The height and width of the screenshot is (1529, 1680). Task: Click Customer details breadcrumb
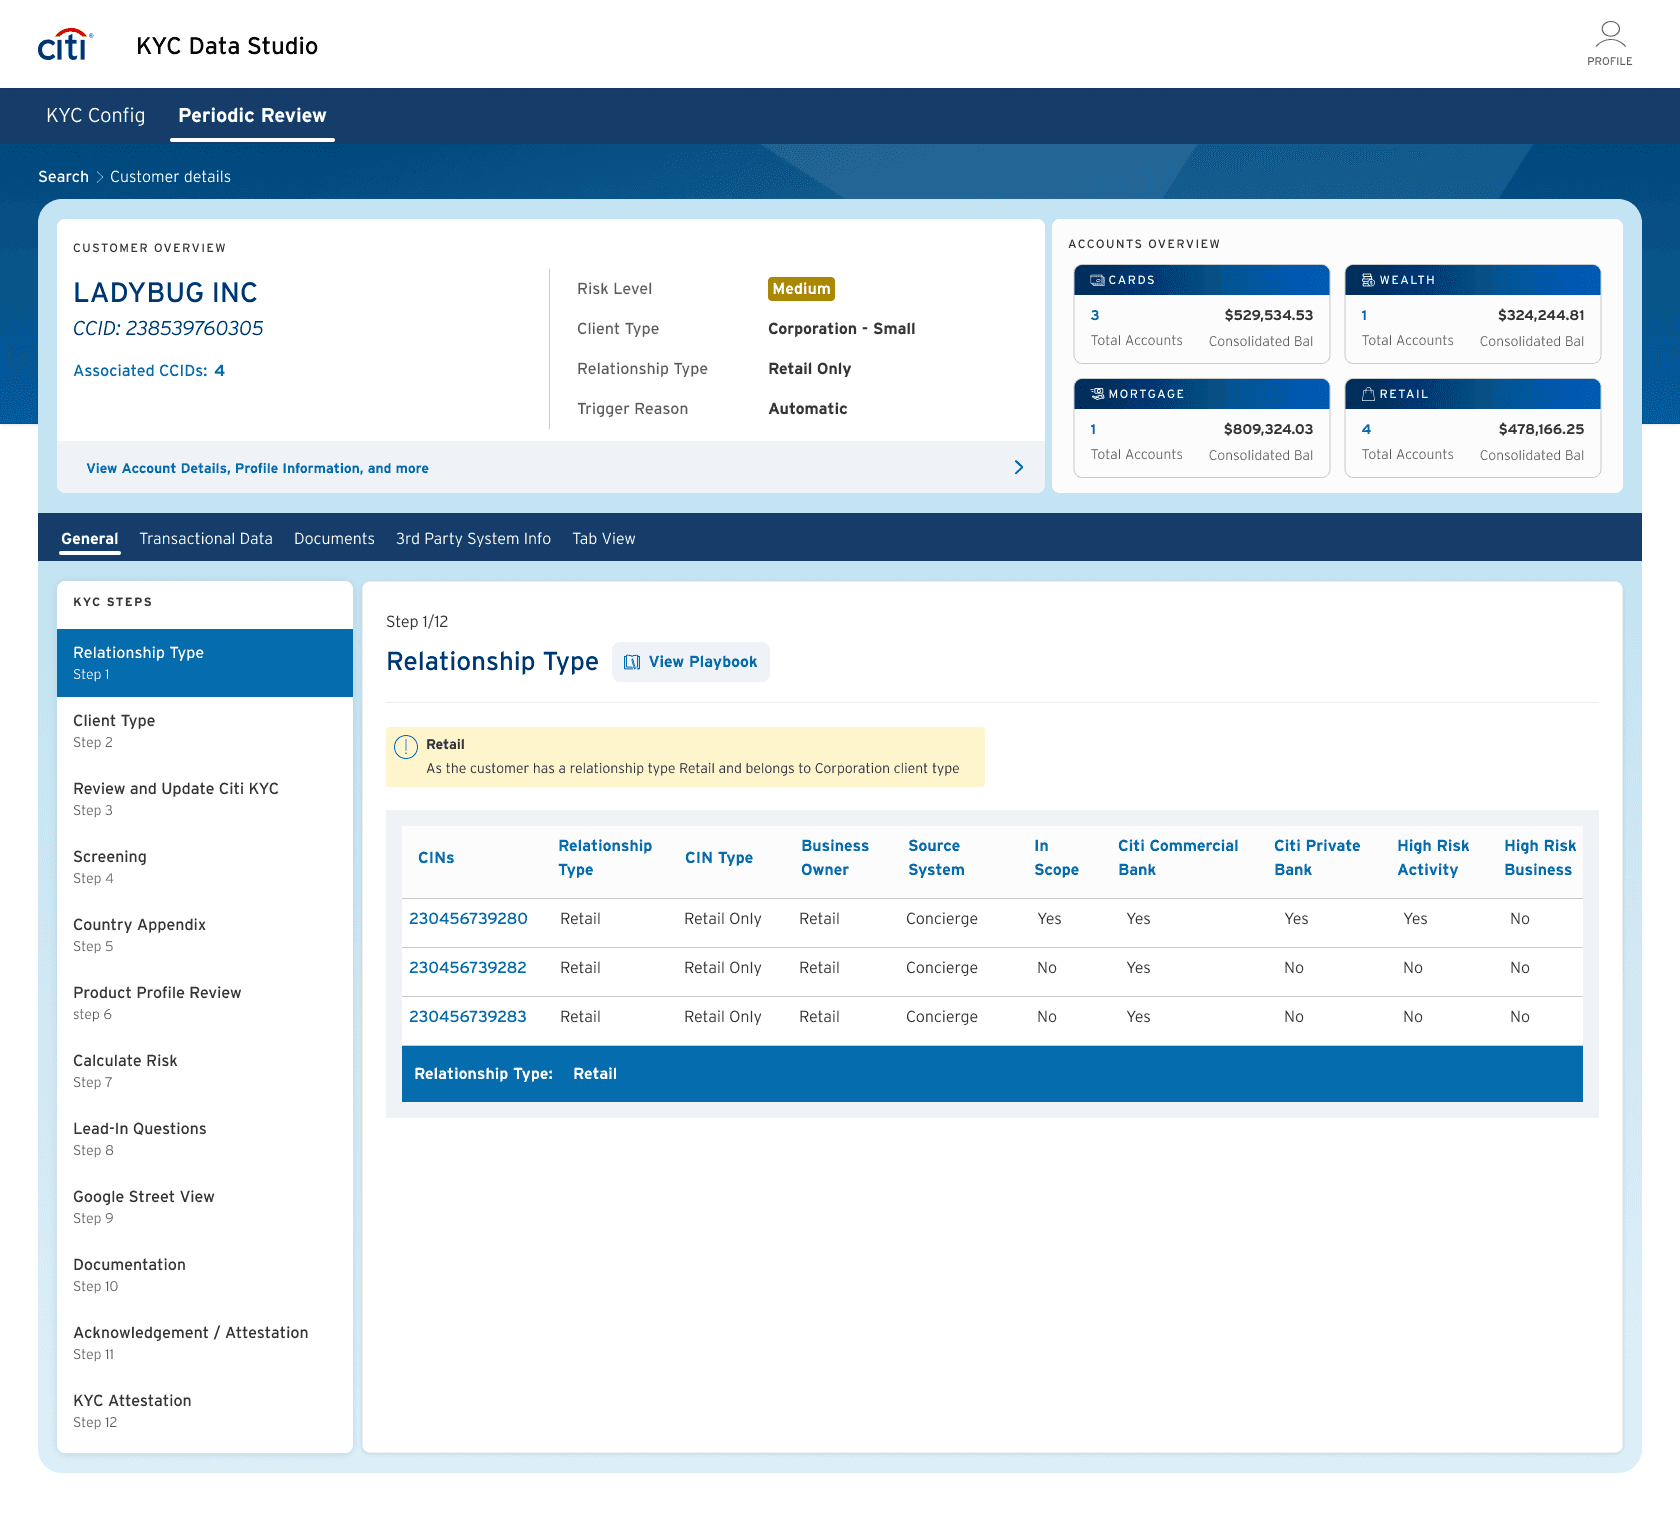tap(170, 177)
